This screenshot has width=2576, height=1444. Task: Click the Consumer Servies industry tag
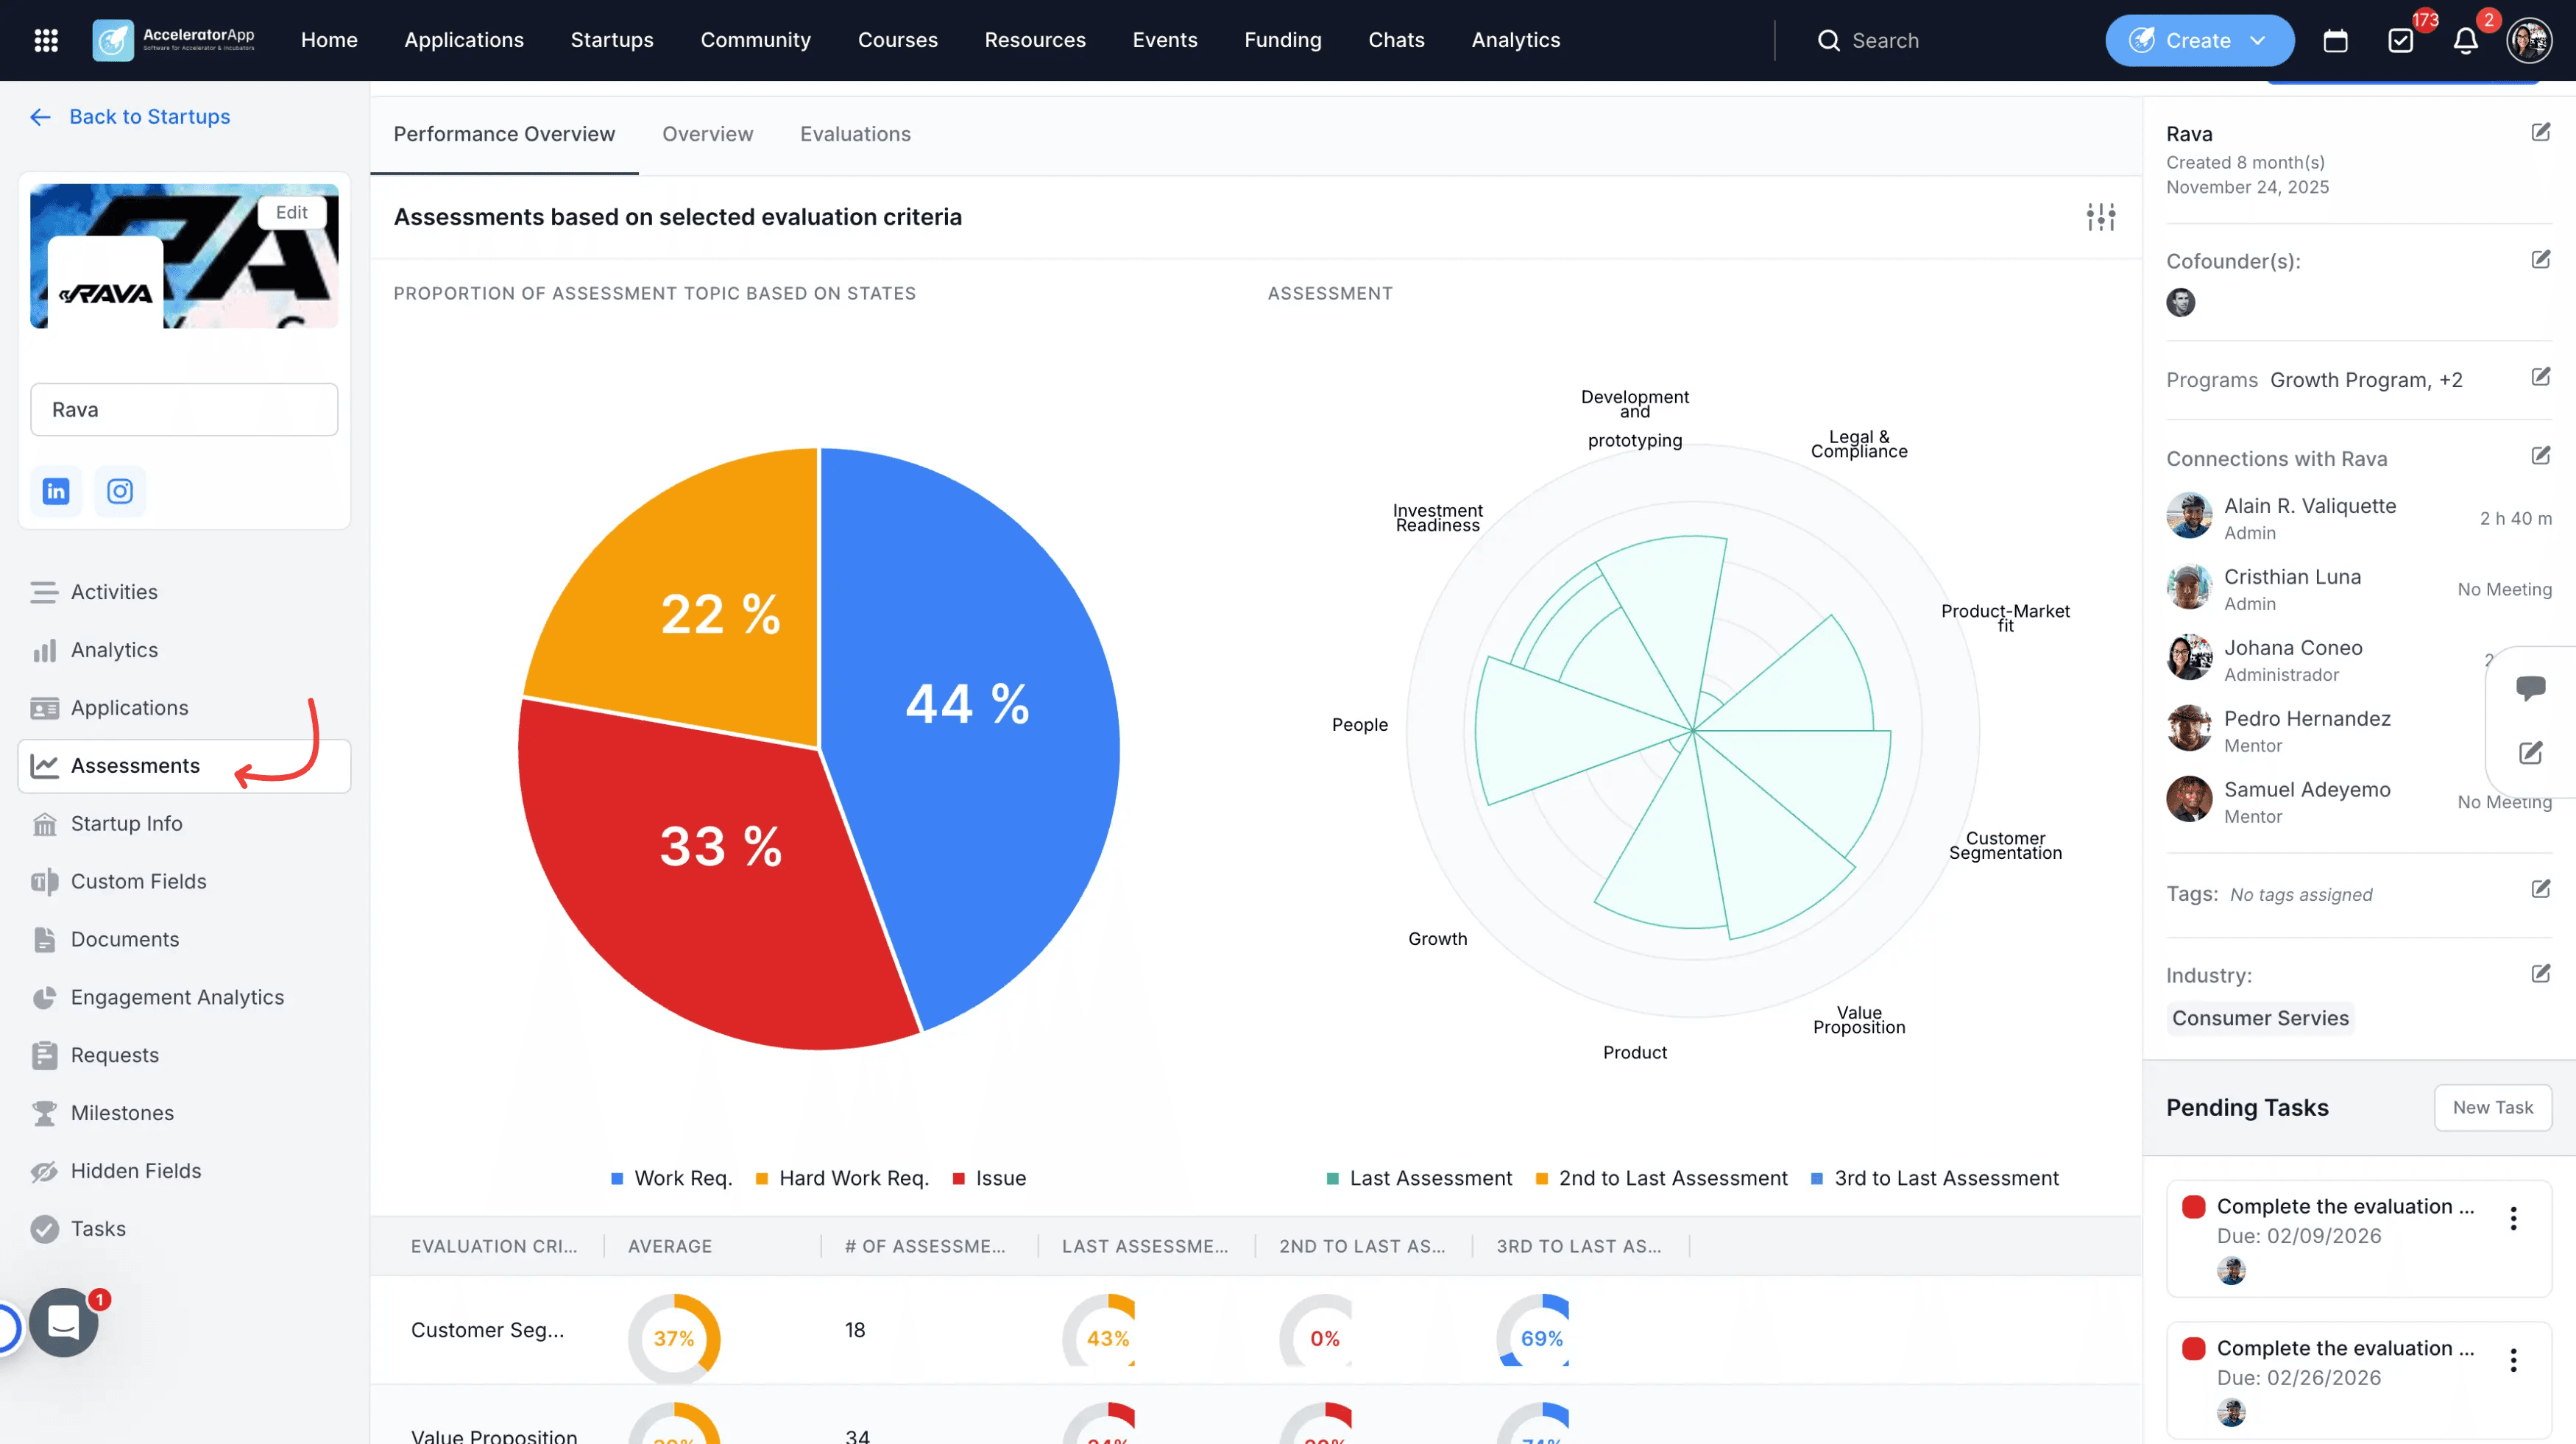[x=2260, y=1017]
